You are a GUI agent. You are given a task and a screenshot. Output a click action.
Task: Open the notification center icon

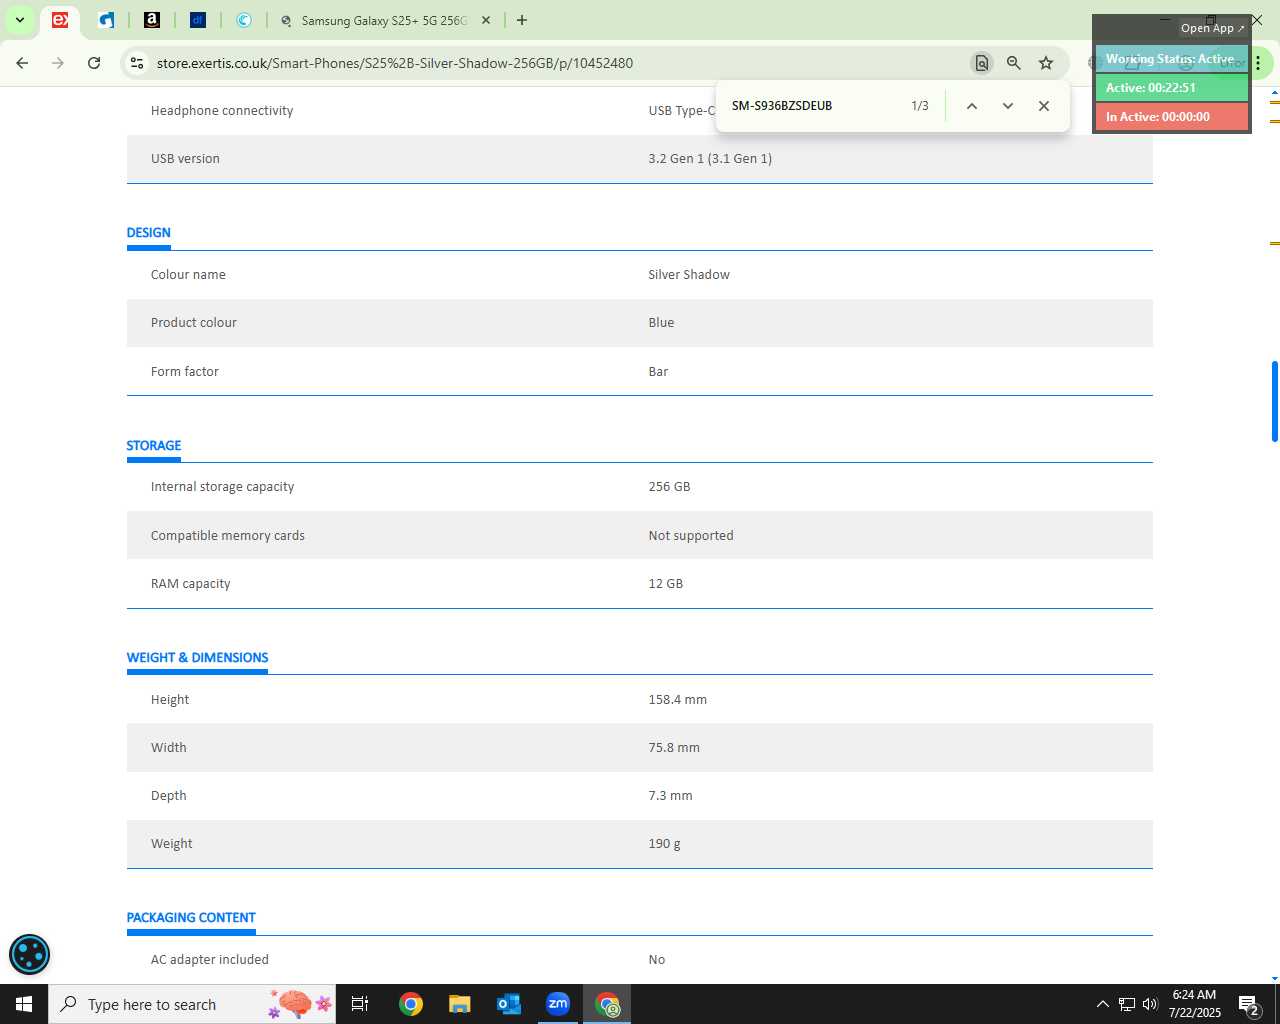[x=1249, y=1004]
